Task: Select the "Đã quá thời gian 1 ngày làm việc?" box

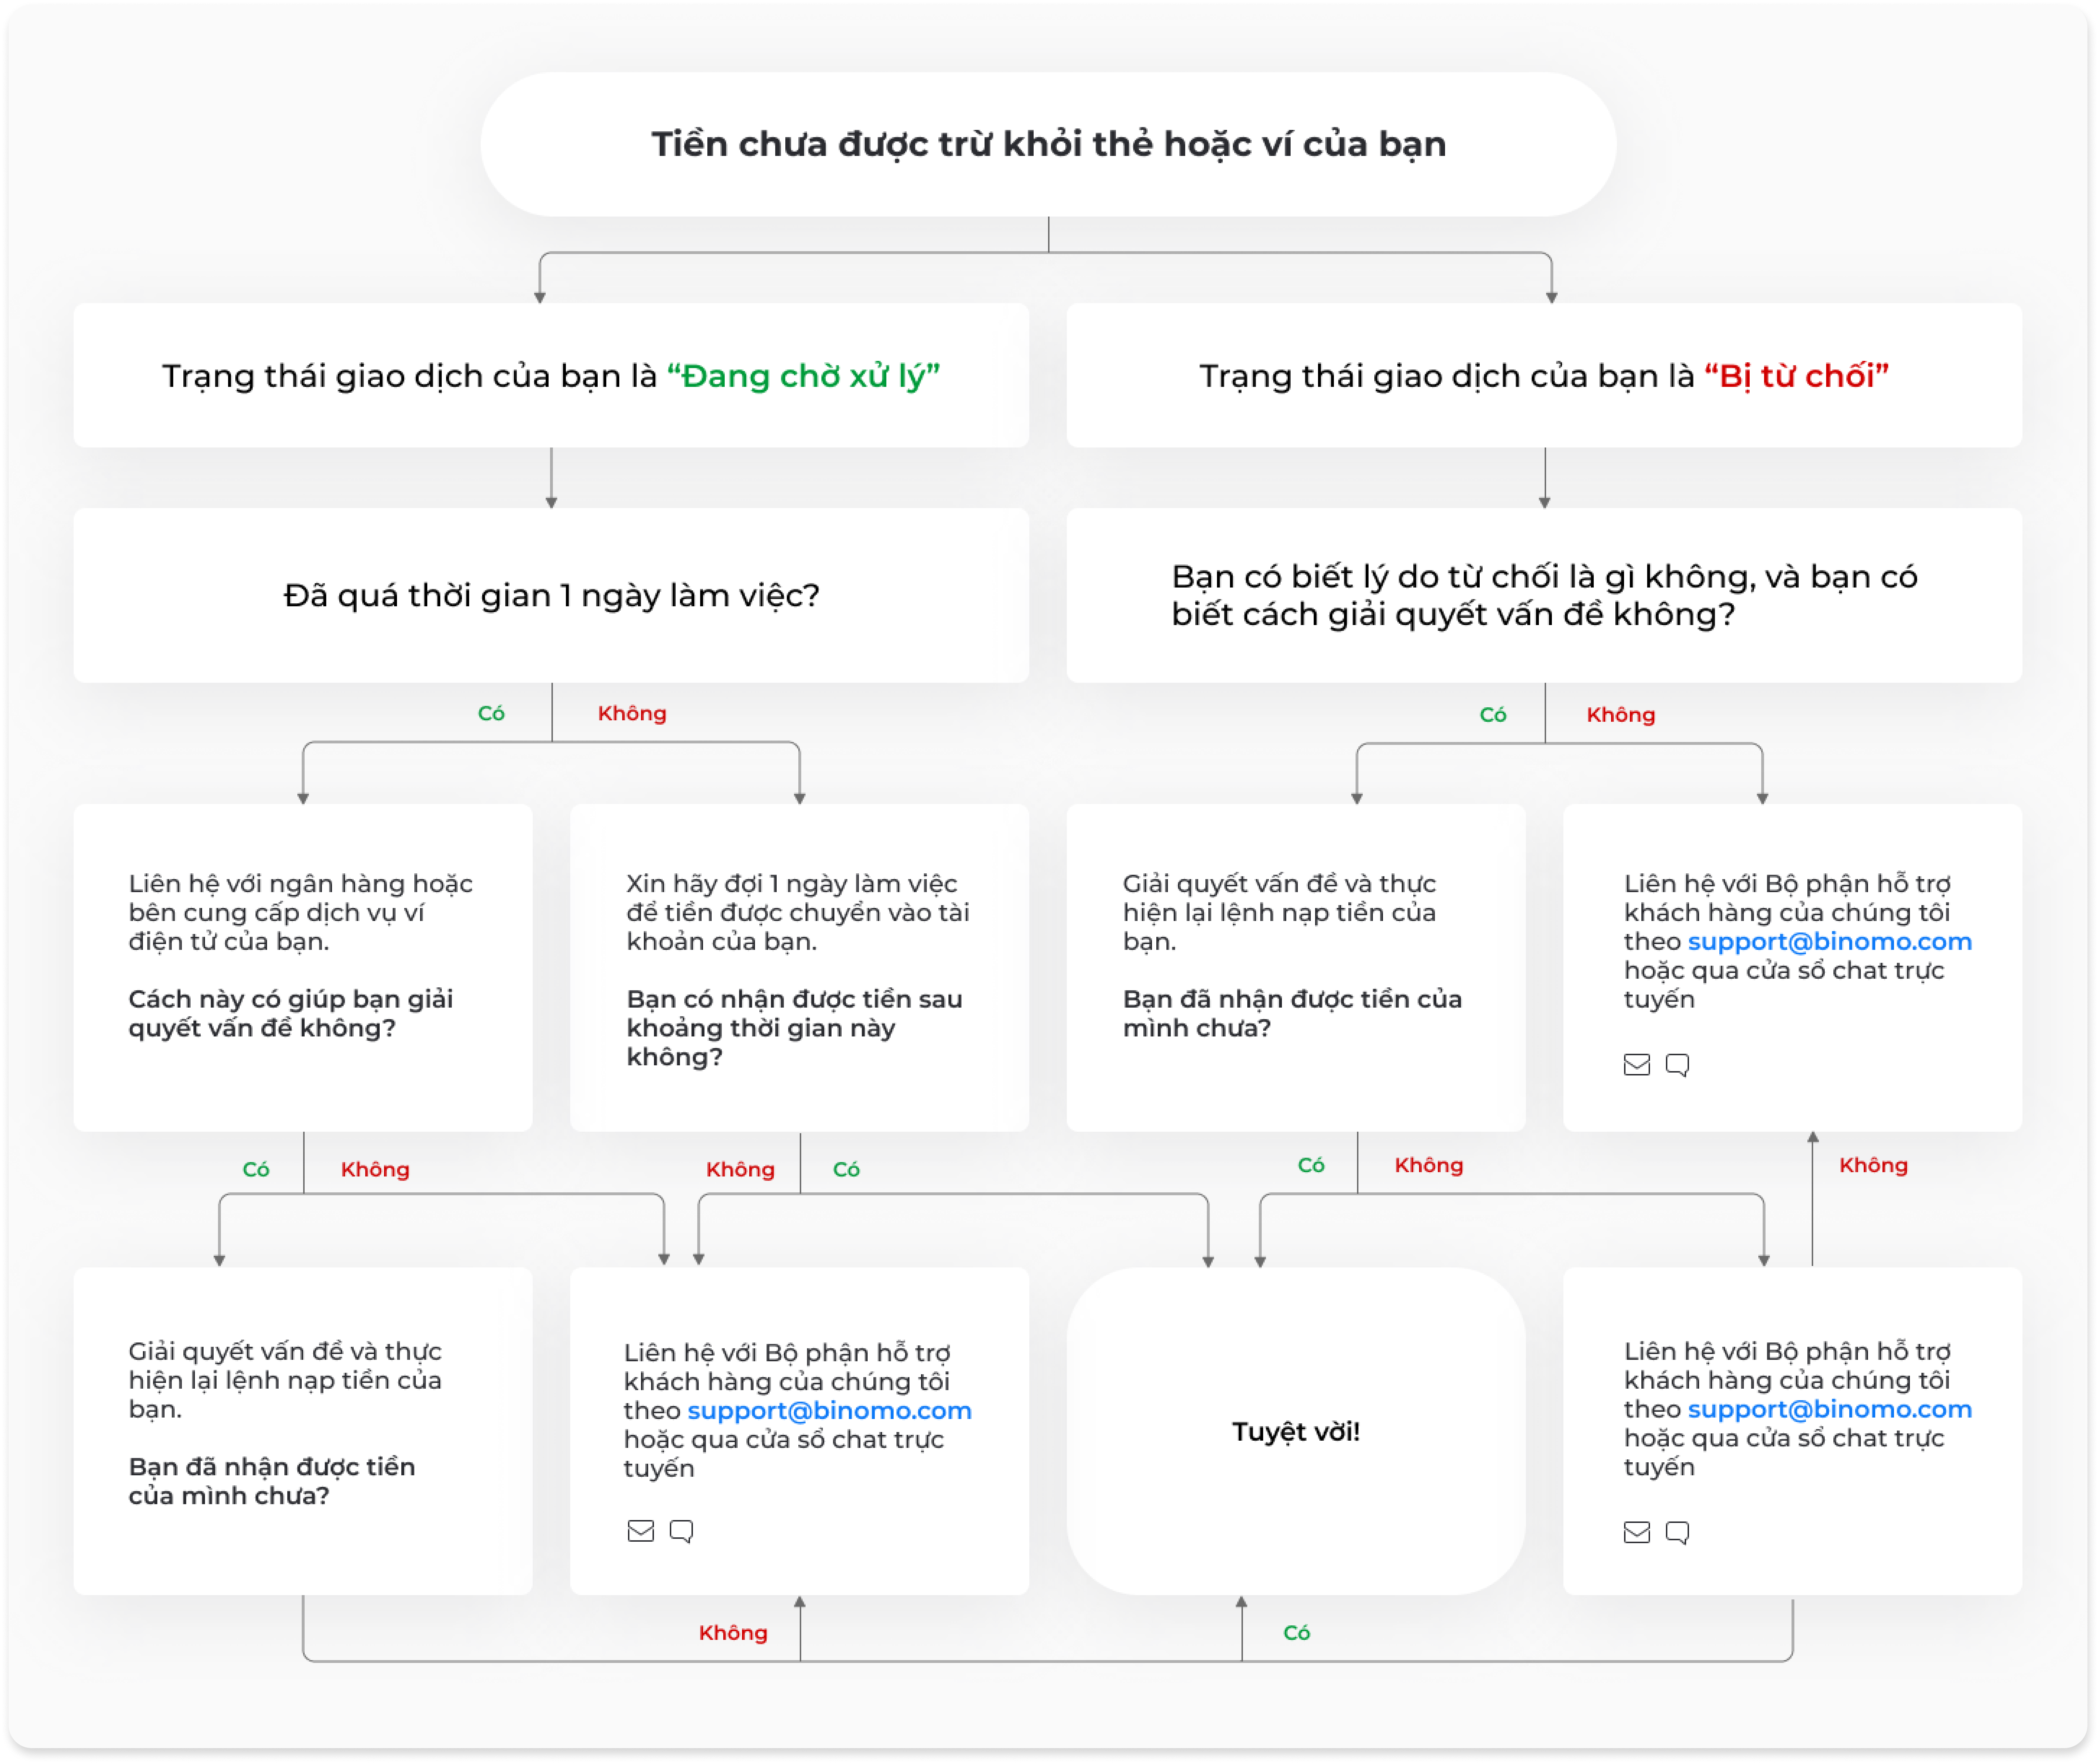Action: (x=551, y=595)
